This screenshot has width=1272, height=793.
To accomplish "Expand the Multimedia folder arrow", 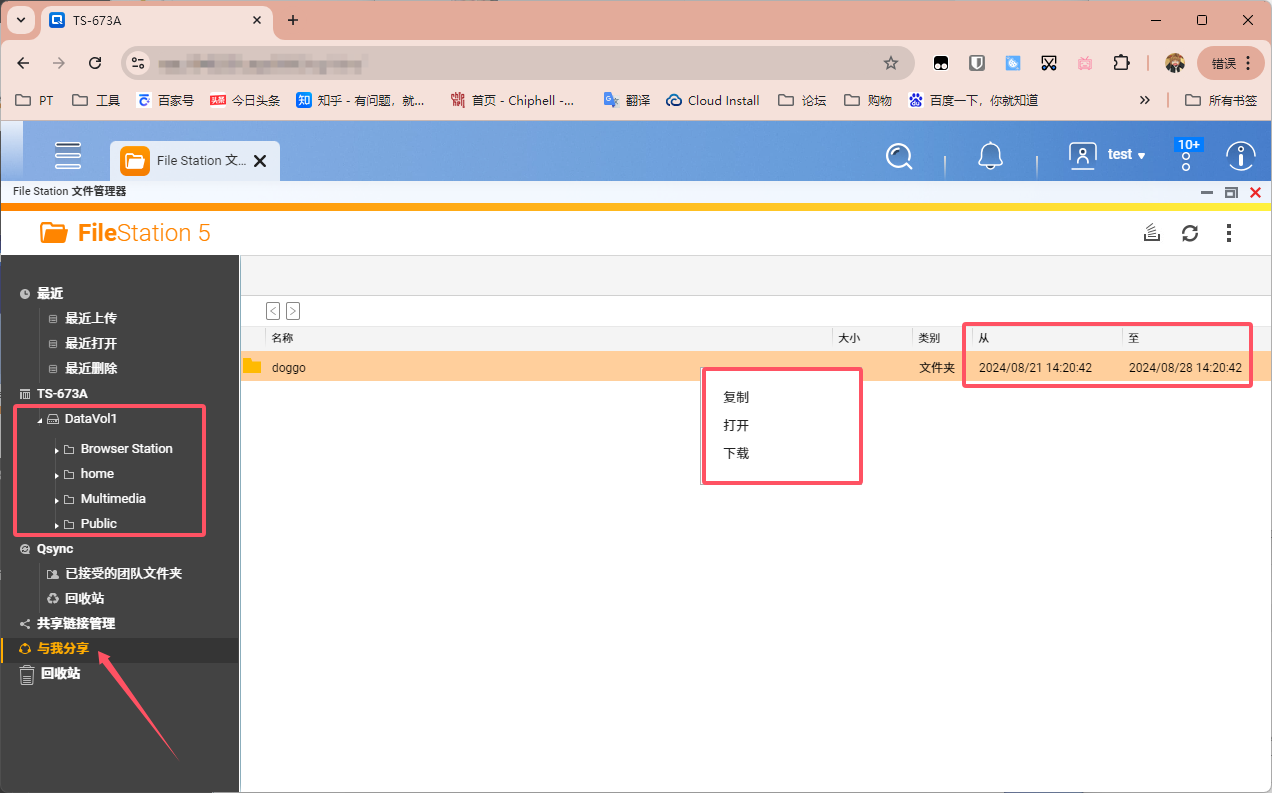I will (x=57, y=500).
